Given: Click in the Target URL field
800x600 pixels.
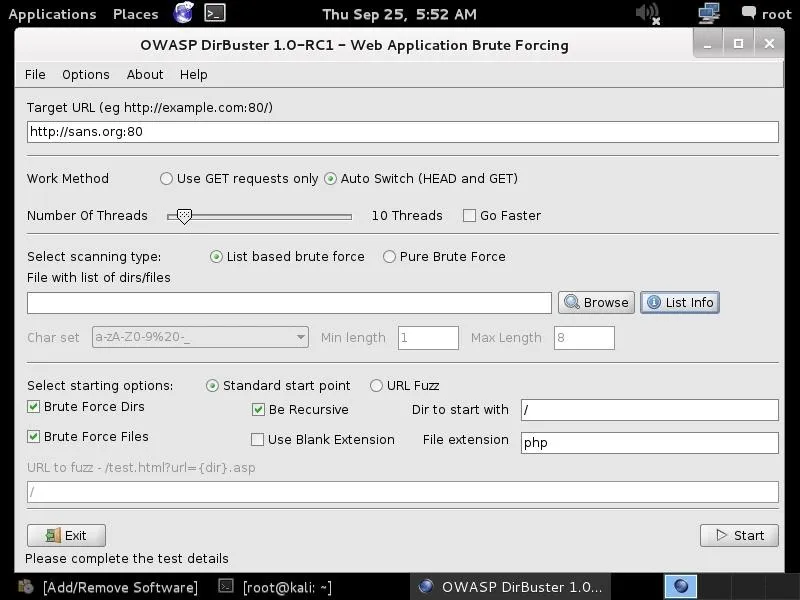Looking at the screenshot, I should pyautogui.click(x=403, y=132).
